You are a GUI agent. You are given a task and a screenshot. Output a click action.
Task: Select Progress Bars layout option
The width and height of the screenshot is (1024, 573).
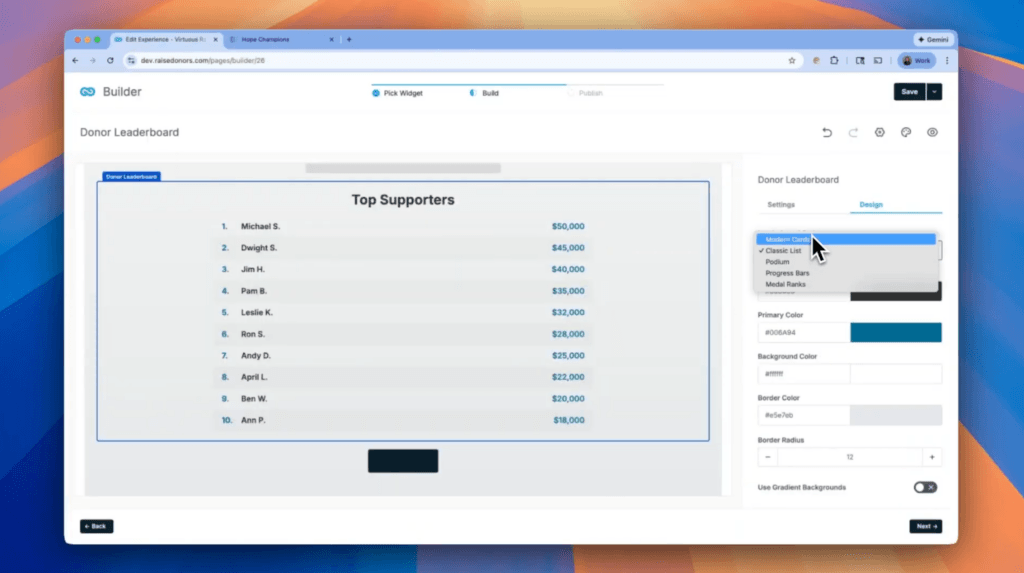pos(846,273)
